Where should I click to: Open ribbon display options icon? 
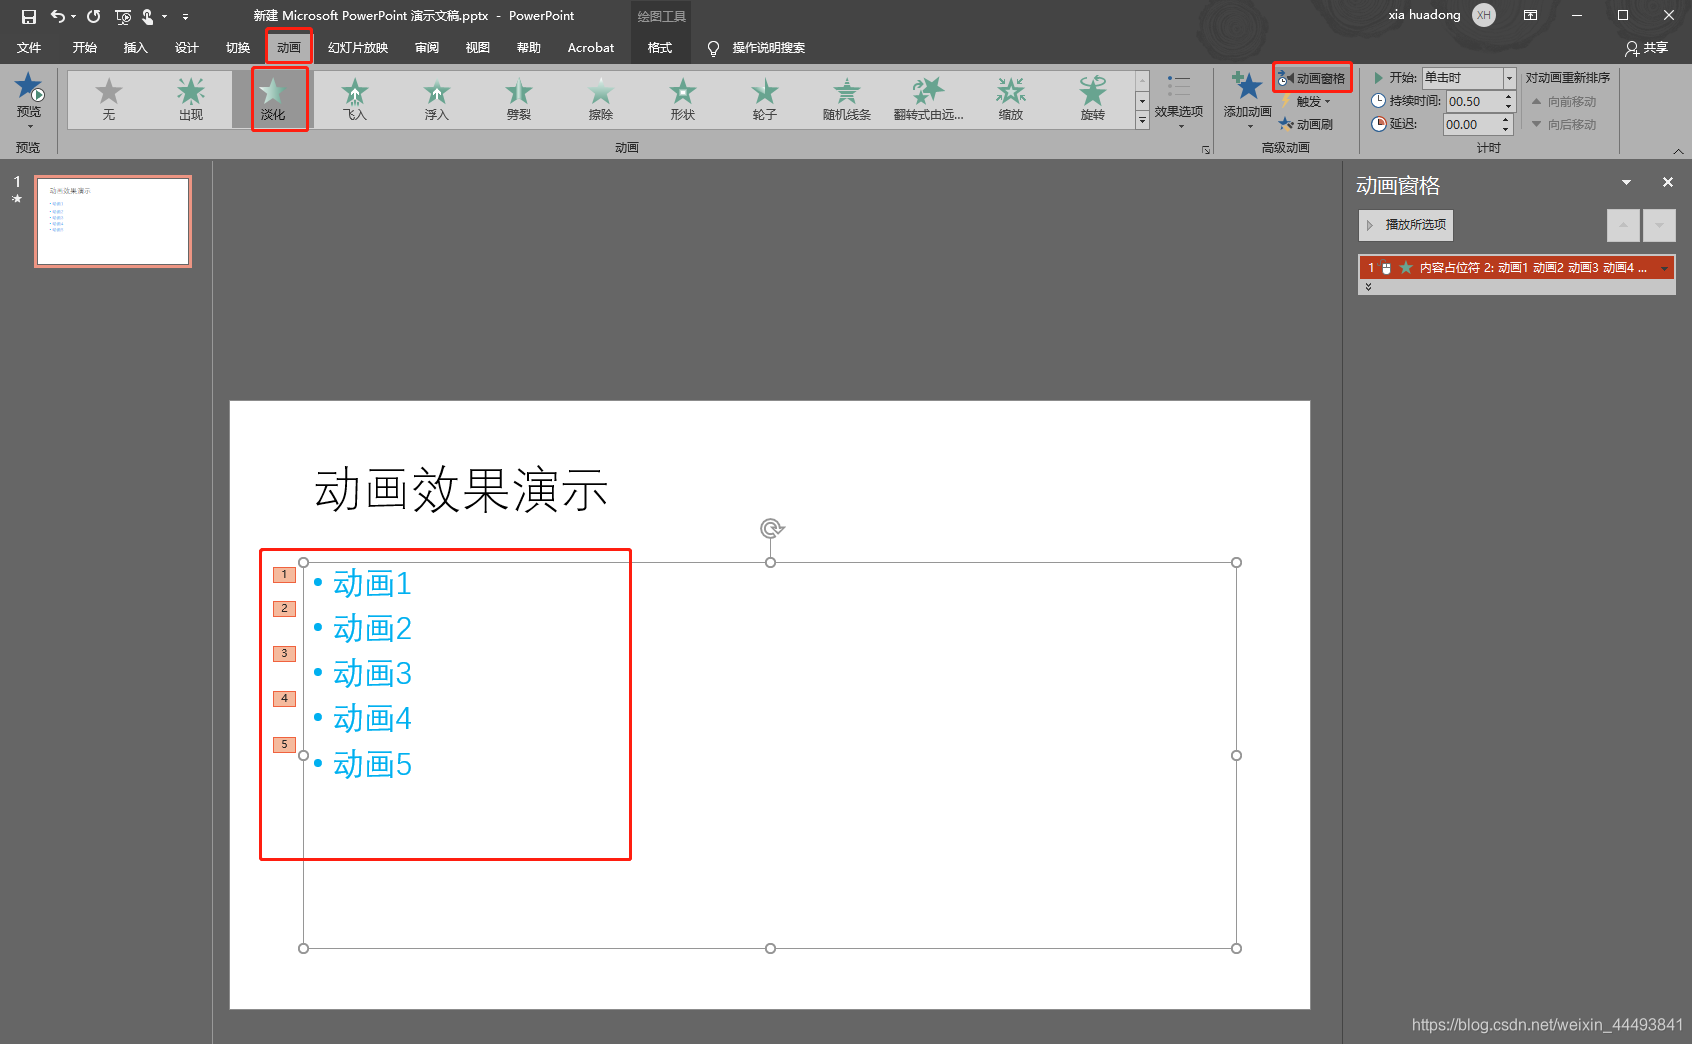coord(1530,15)
